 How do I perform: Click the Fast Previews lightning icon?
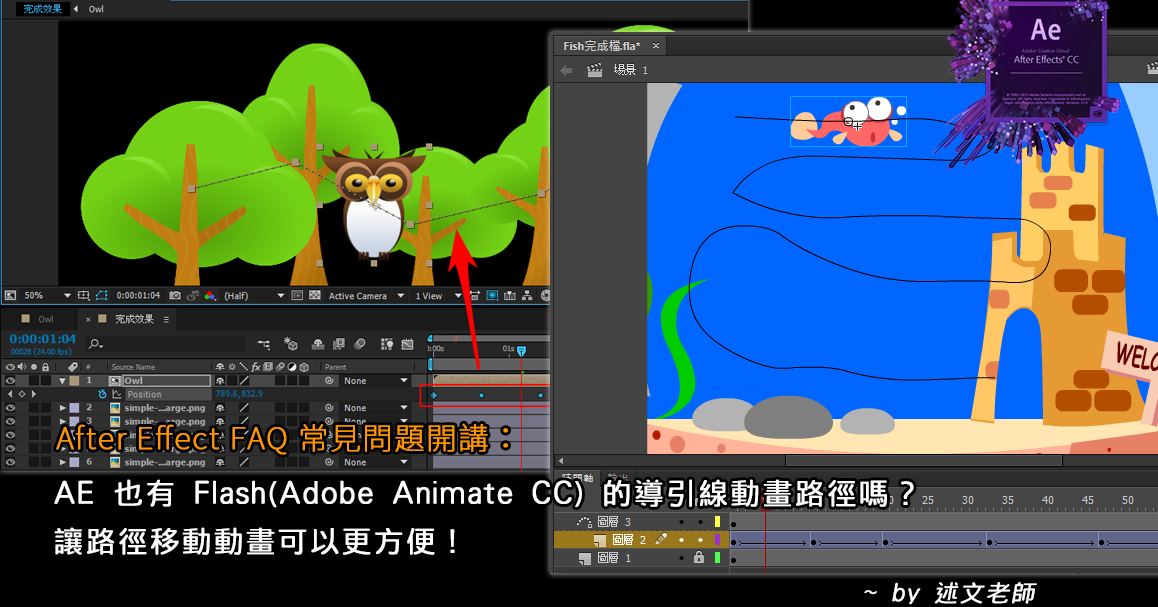pyautogui.click(x=492, y=295)
